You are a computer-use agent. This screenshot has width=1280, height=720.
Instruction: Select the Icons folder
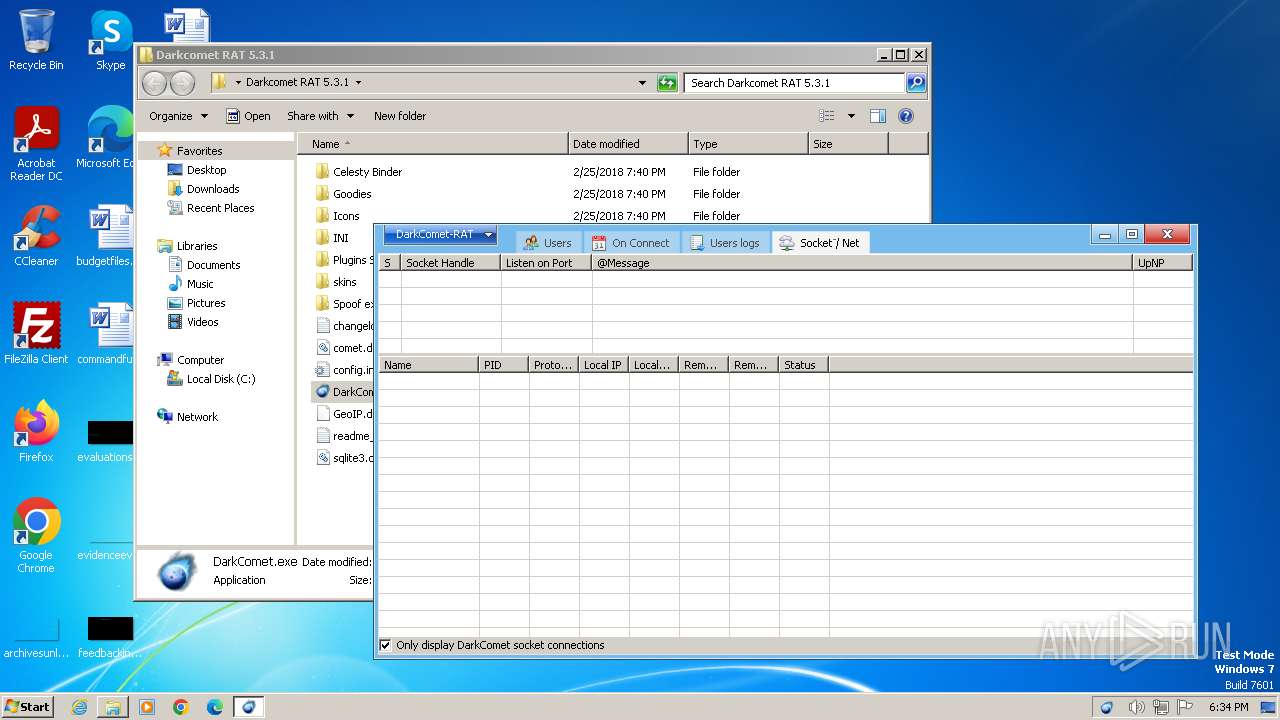[x=346, y=216]
